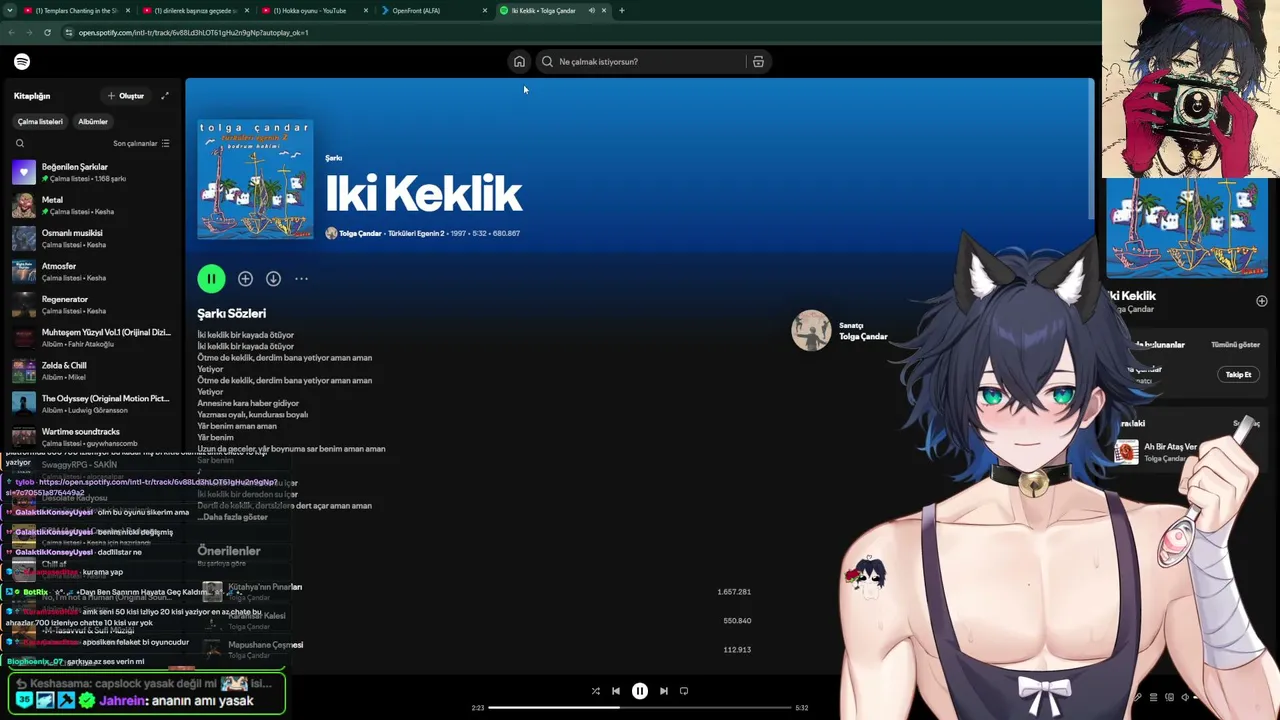Close the Iki Keklik browser tab
Viewport: 1280px width, 720px height.
604,10
